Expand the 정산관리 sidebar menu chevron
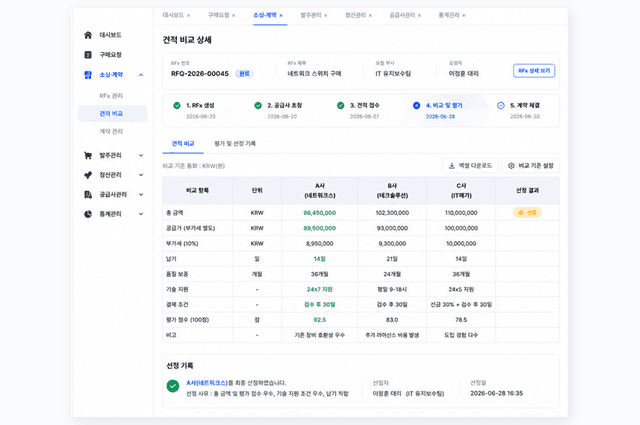 tap(141, 175)
